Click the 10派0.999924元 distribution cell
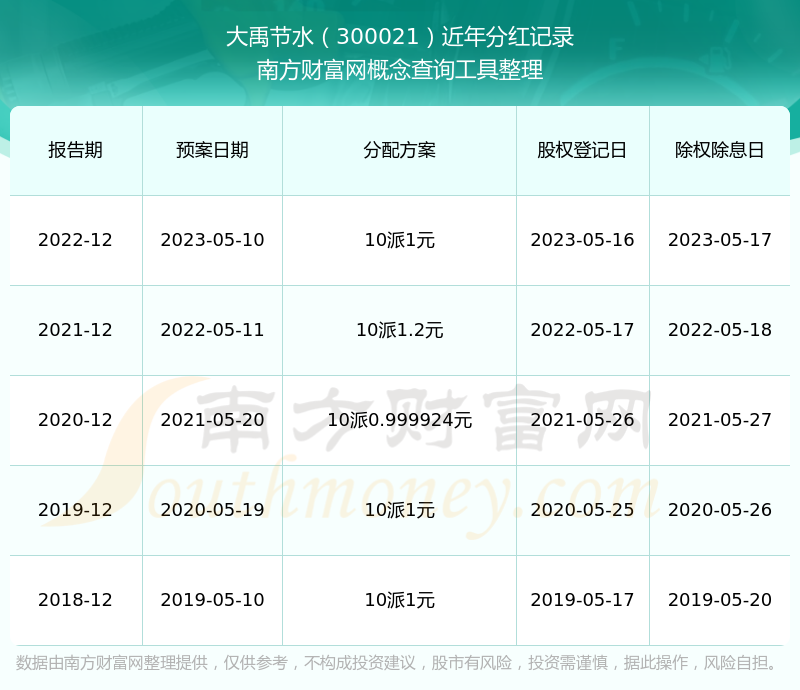Viewport: 800px width, 690px height. [x=399, y=420]
